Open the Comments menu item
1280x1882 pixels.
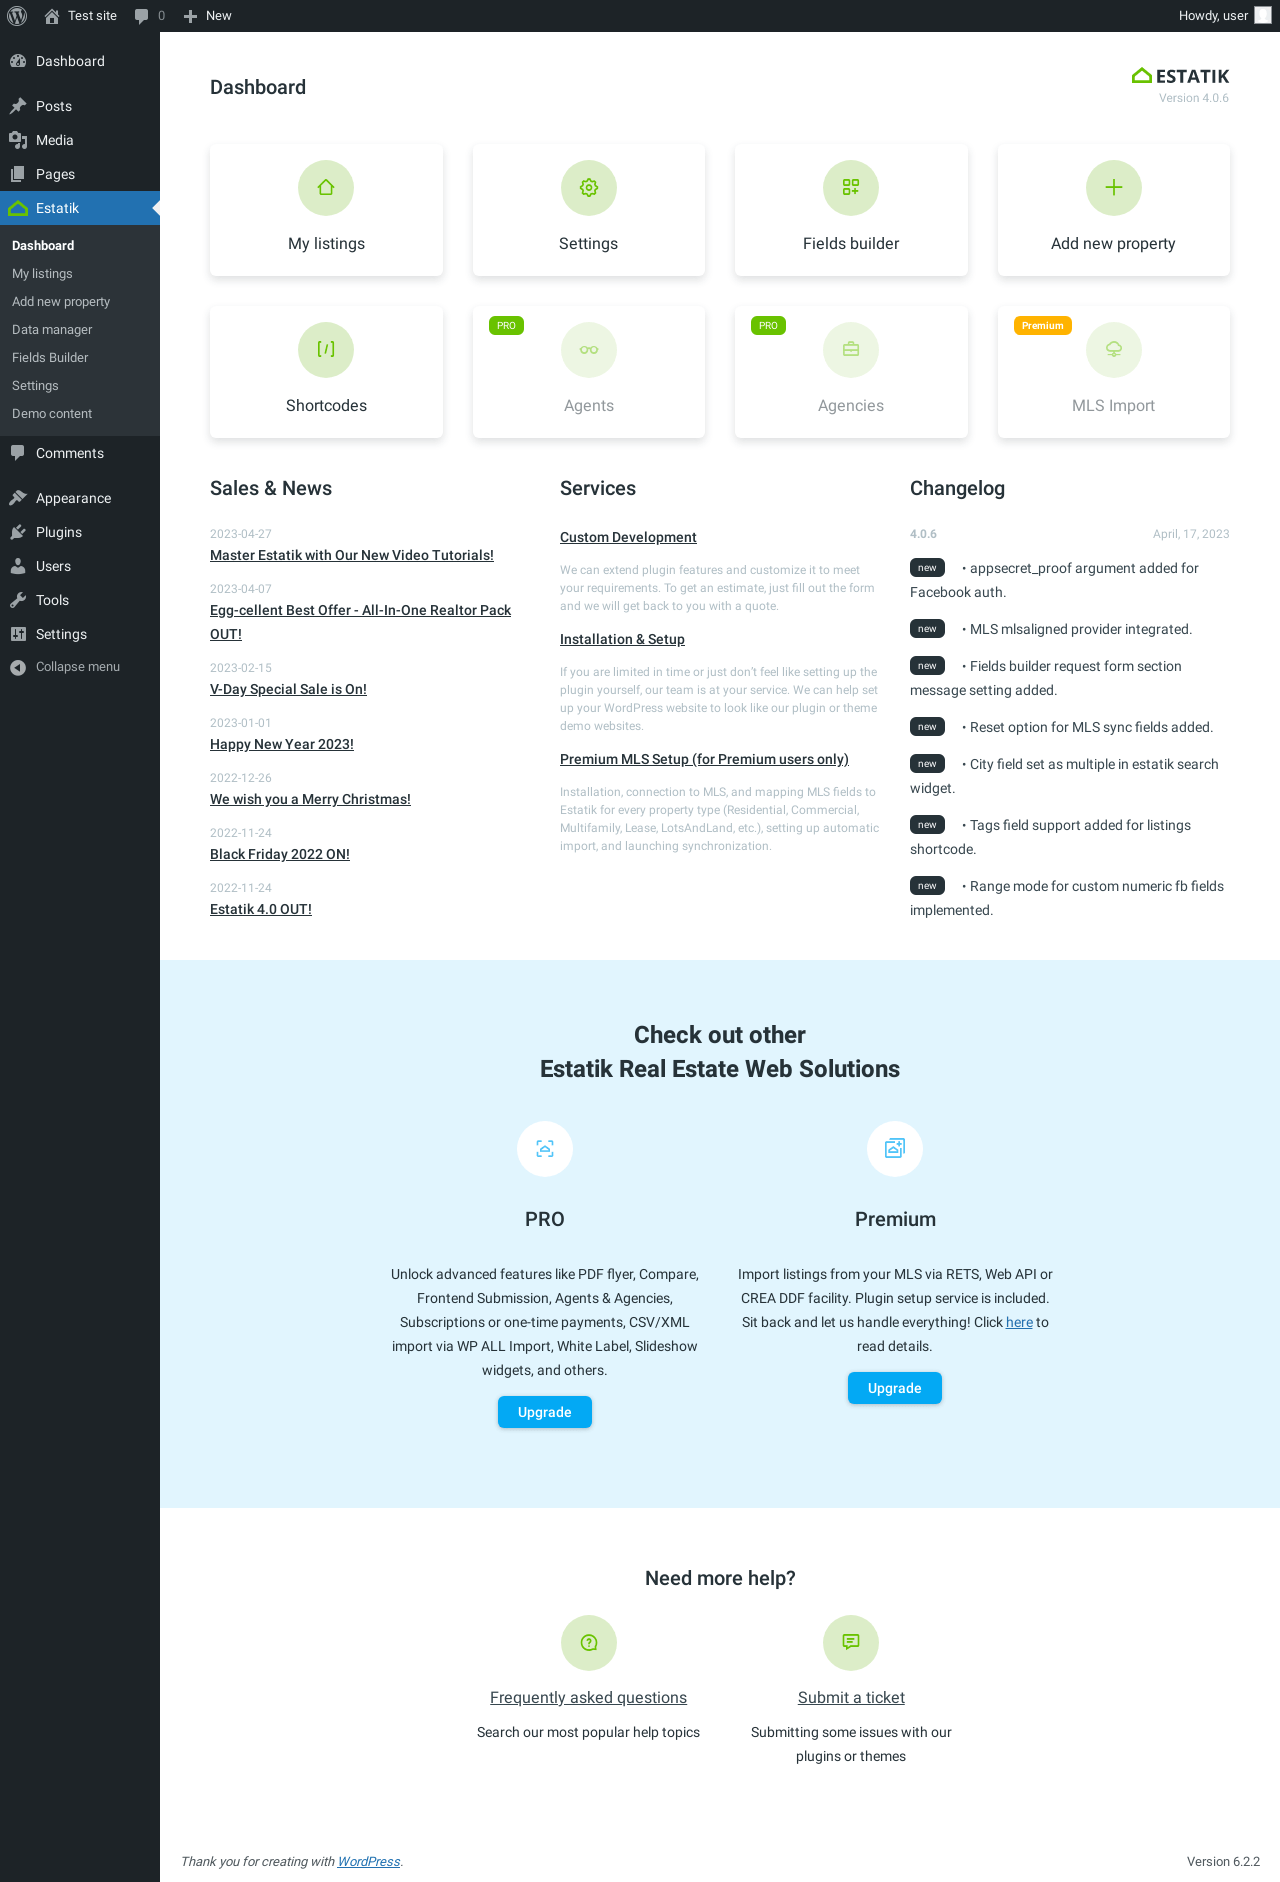tap(80, 453)
